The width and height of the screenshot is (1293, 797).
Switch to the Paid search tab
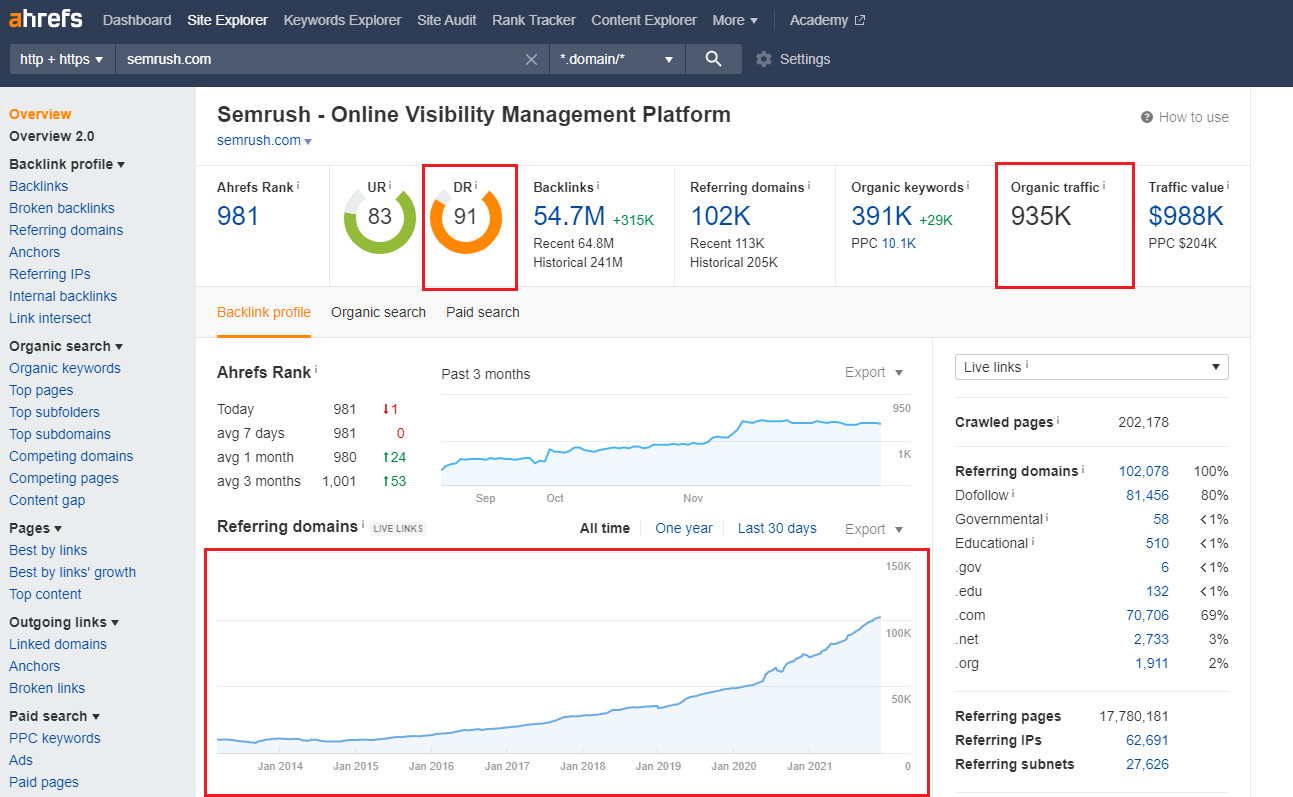pos(483,312)
